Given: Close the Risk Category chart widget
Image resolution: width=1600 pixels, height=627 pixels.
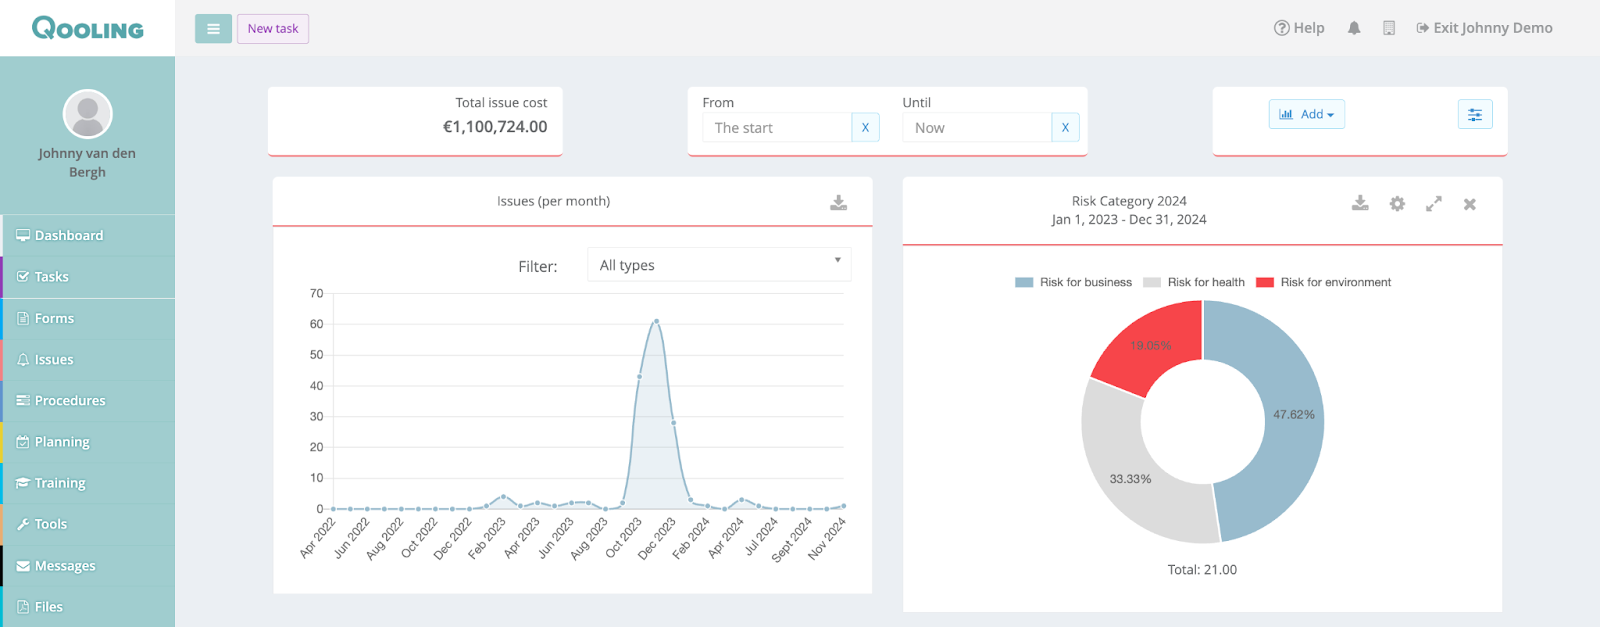Looking at the screenshot, I should [x=1469, y=204].
